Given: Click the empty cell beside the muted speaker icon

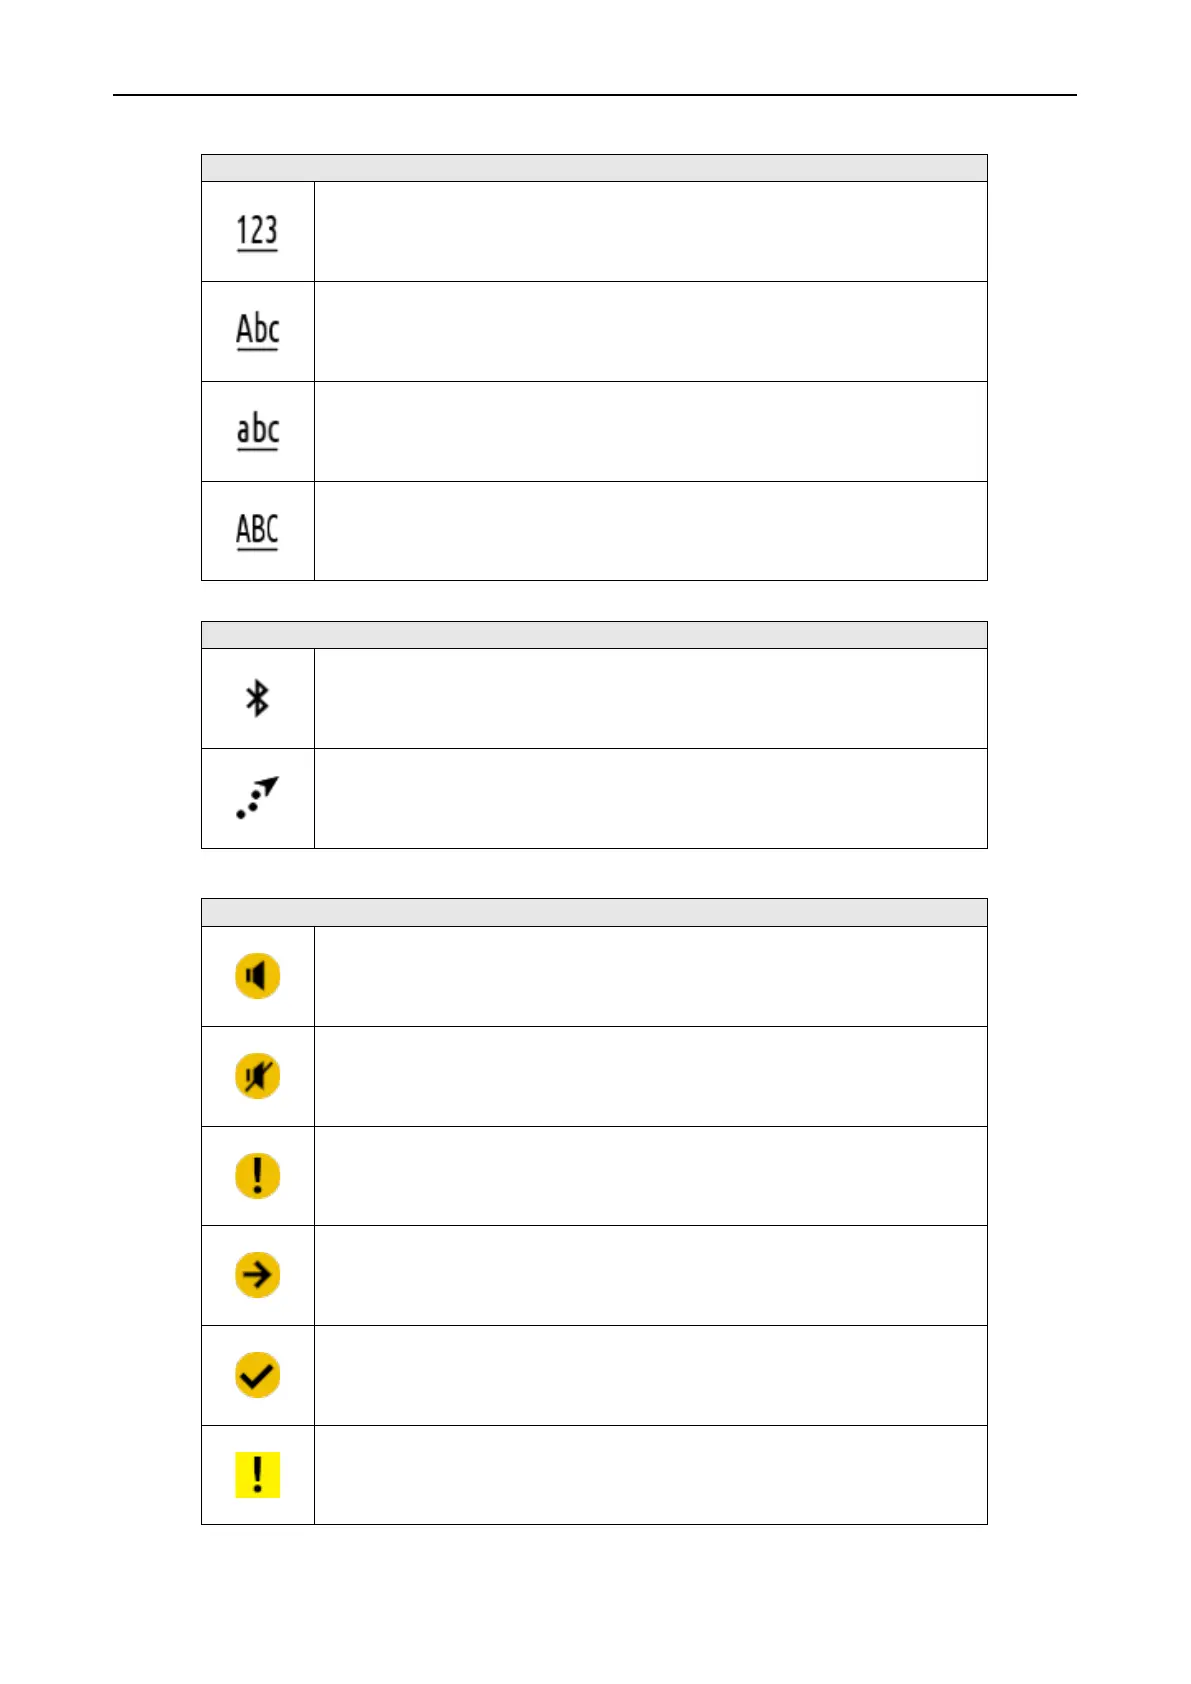Looking at the screenshot, I should click(650, 1076).
